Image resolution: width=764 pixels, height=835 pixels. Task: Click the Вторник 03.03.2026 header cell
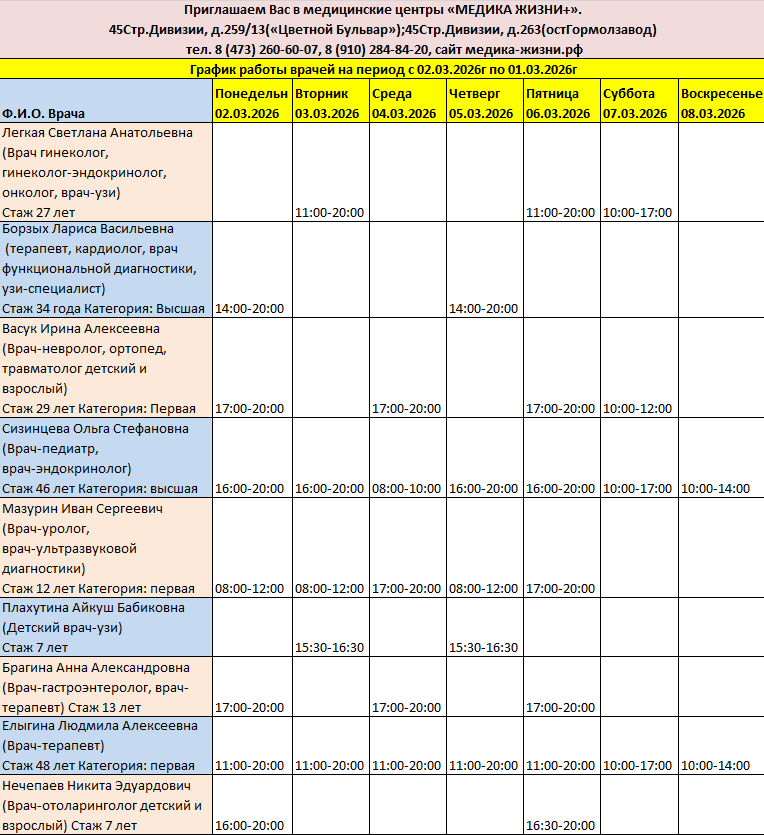click(x=330, y=102)
